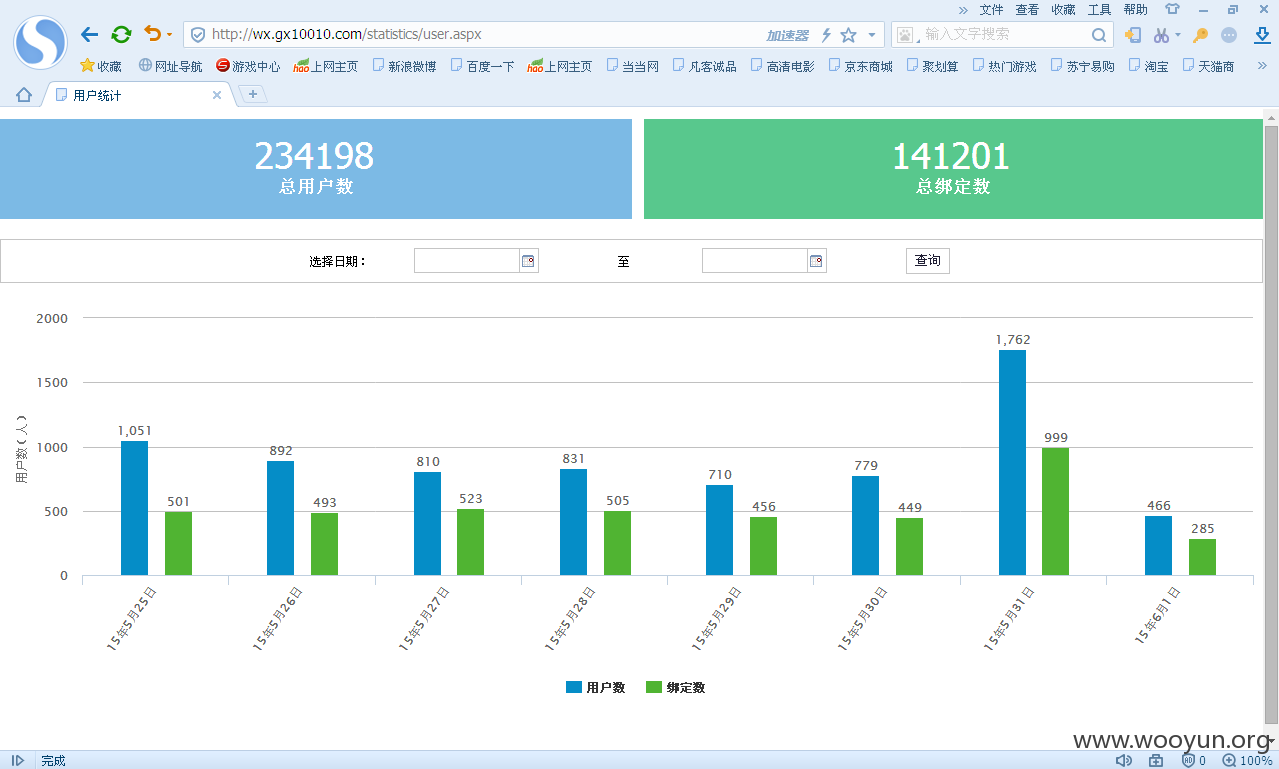Click the send-to-phone icon

pos(1133,35)
